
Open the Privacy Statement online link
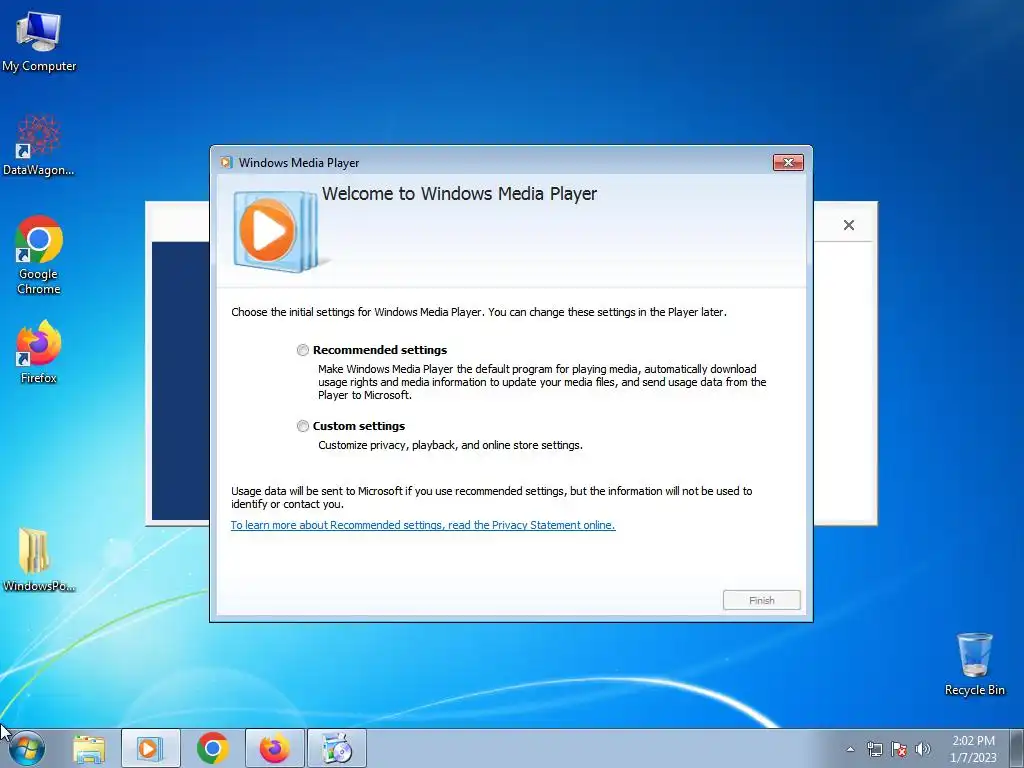423,525
